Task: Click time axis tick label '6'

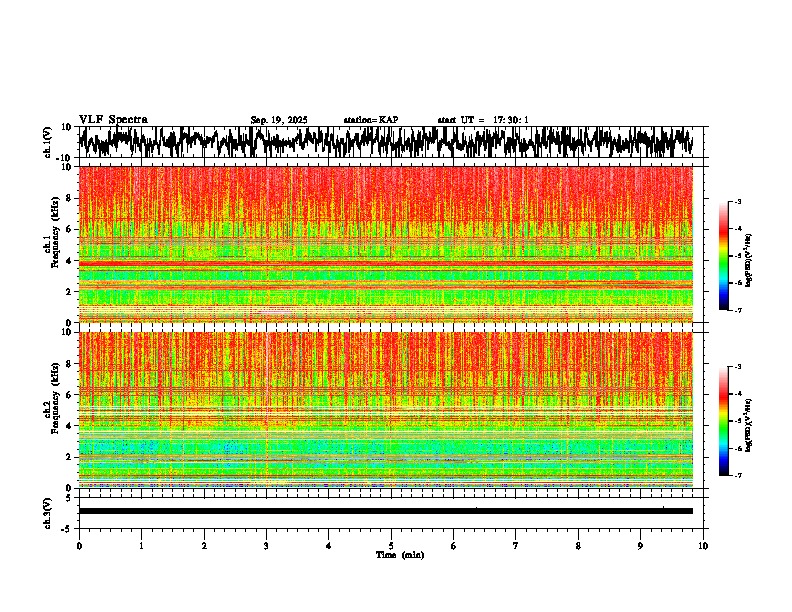Action: [x=454, y=546]
